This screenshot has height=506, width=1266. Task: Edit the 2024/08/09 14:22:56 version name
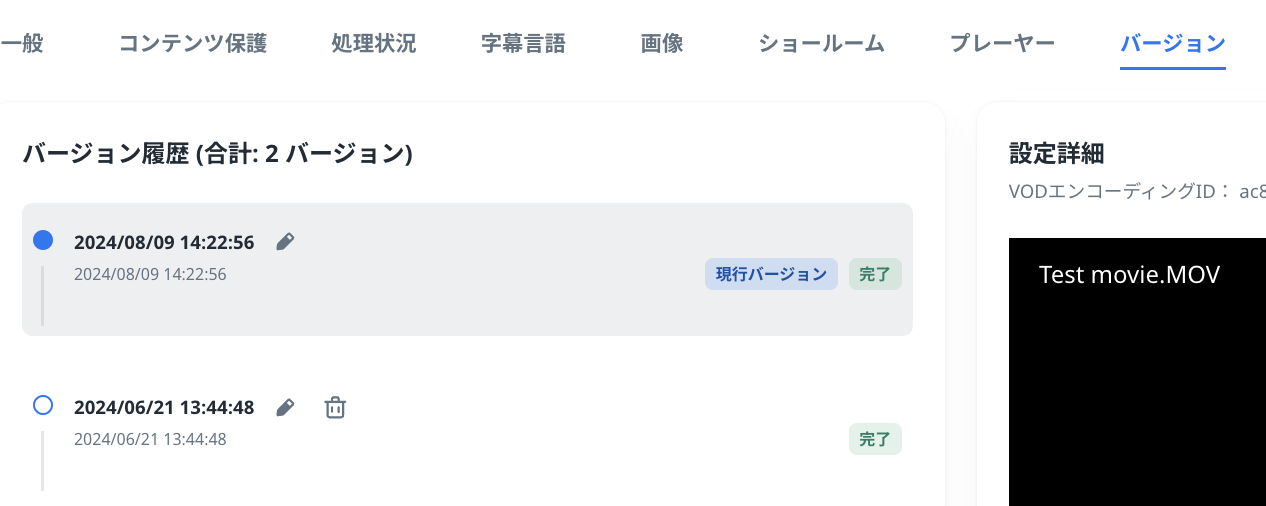[285, 241]
